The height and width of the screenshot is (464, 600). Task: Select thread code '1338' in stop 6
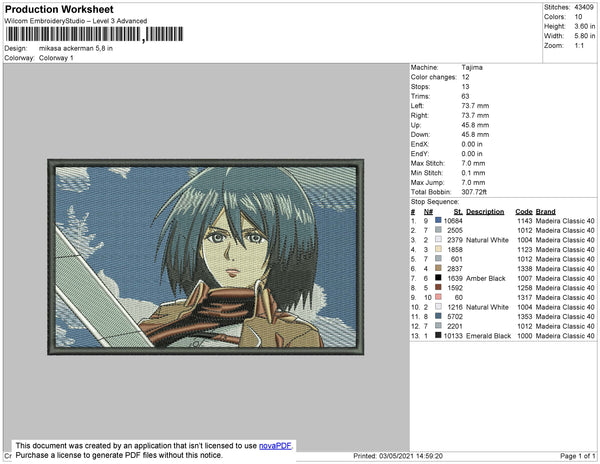click(525, 269)
